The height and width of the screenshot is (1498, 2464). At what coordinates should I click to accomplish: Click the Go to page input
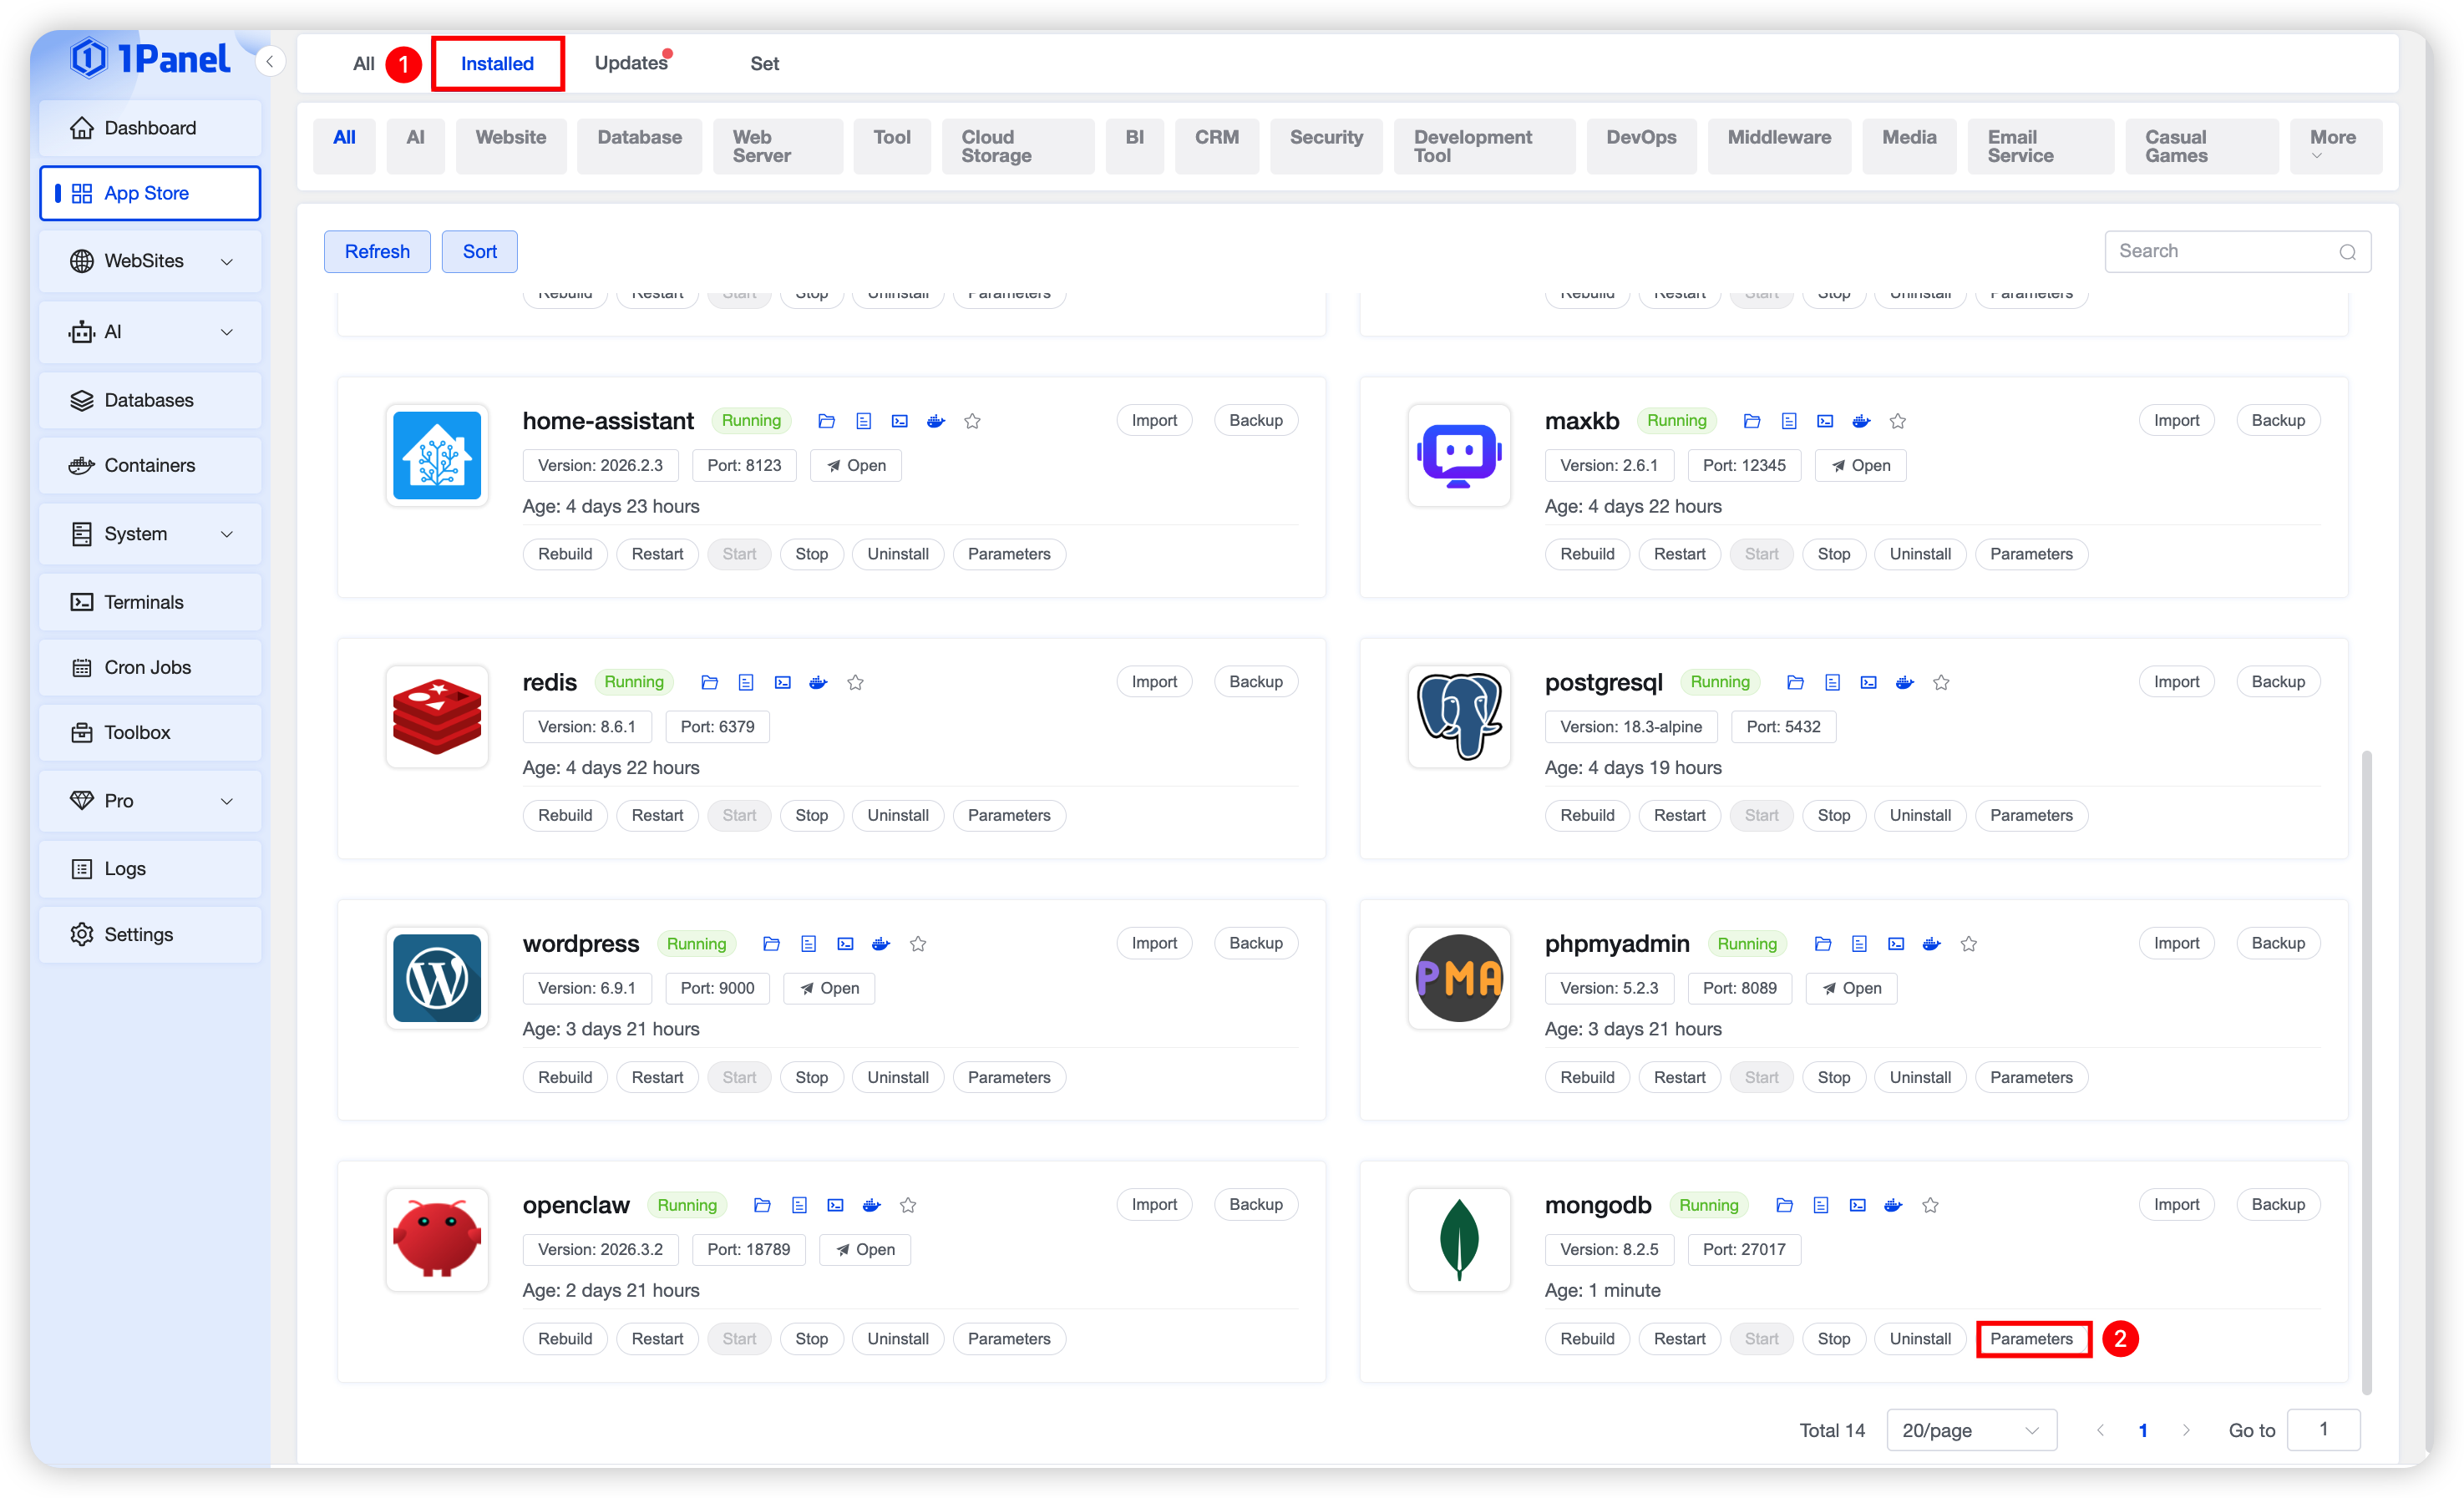coord(2323,1430)
